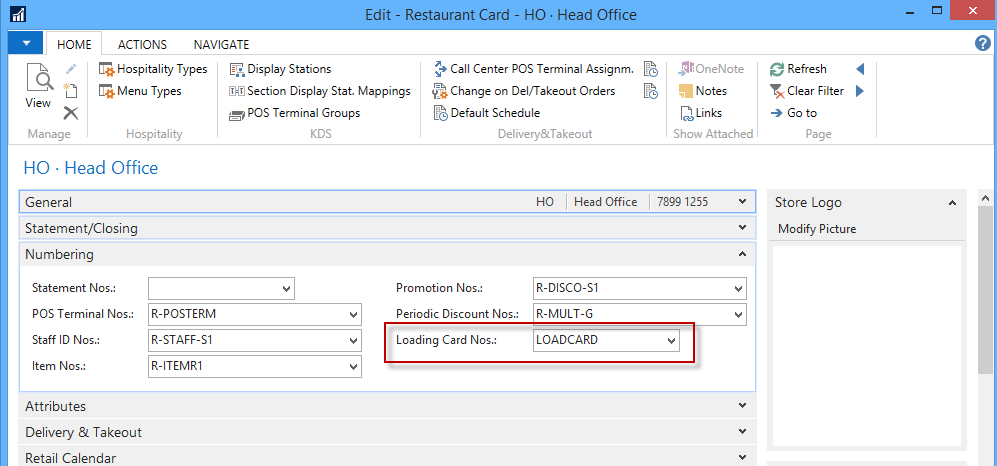
Task: Open Hospitality Types
Action: tap(153, 69)
